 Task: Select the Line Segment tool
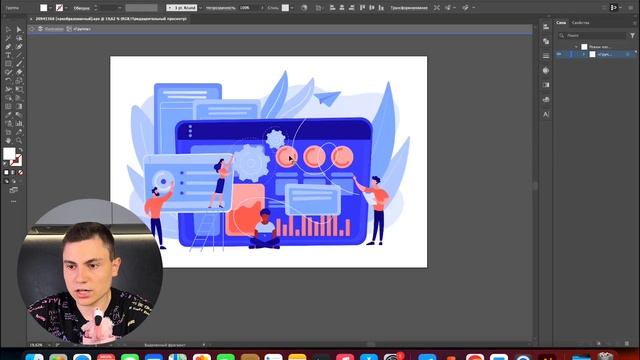click(x=19, y=55)
